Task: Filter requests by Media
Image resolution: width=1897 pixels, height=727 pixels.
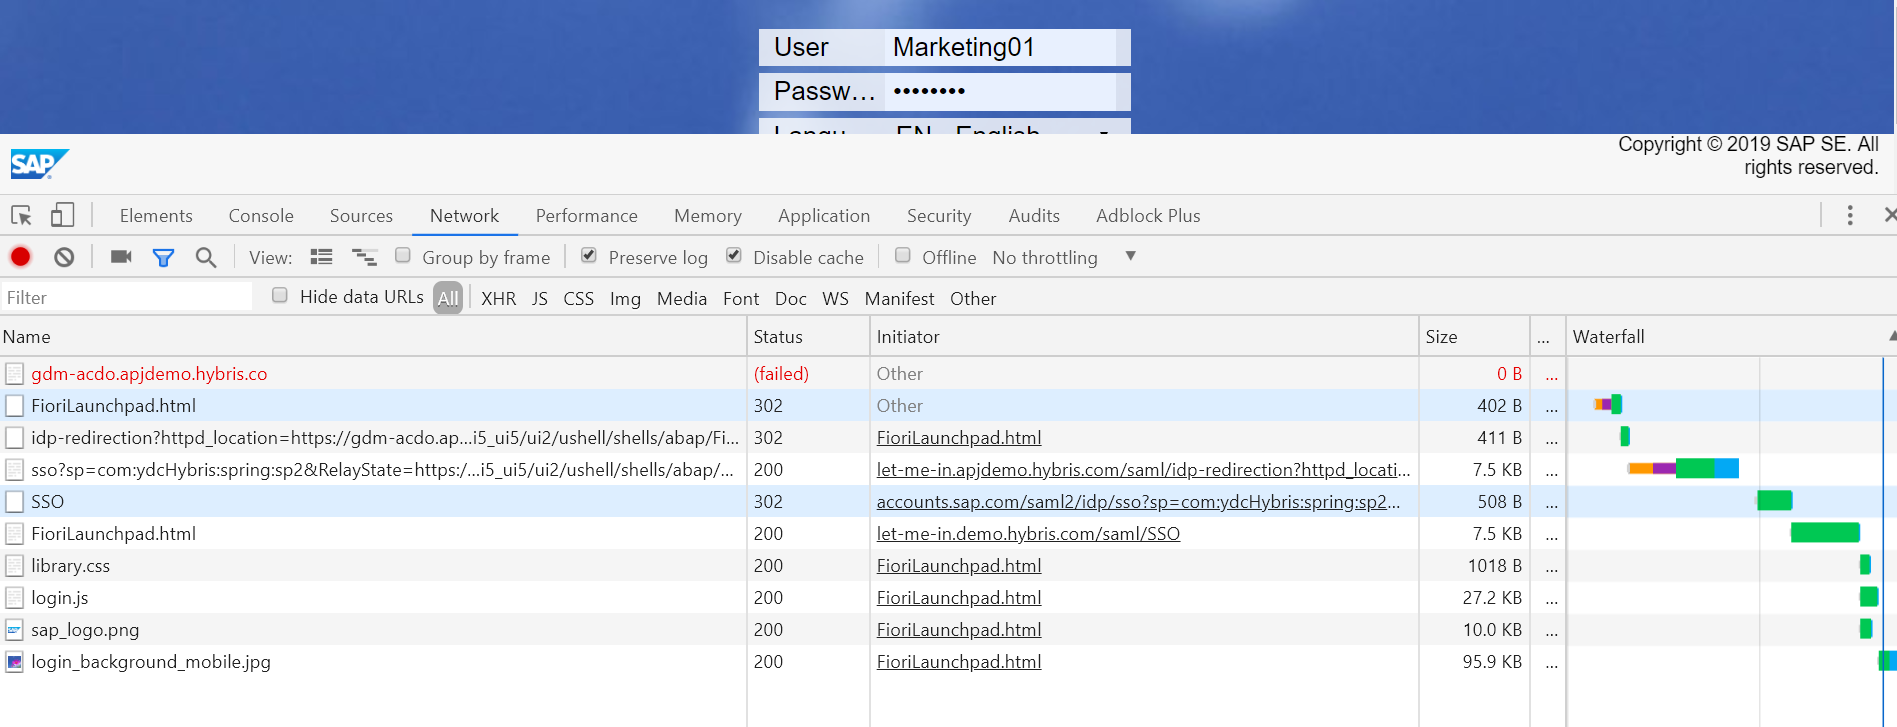Action: 682,298
